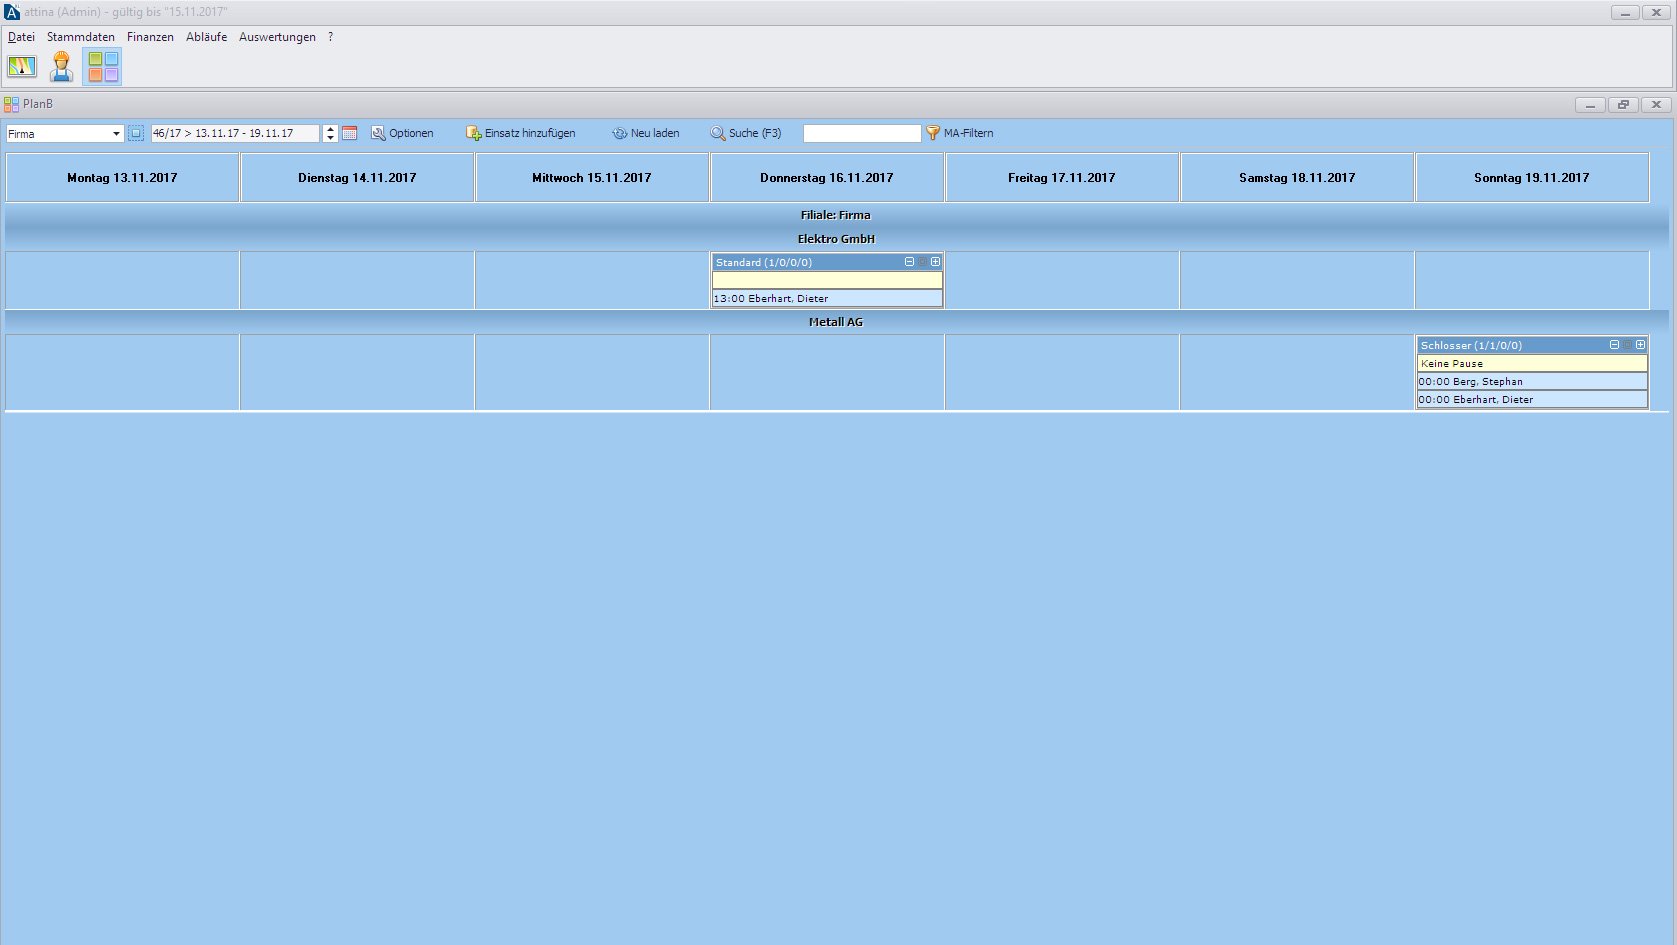The image size is (1677, 945).
Task: Click Suche (F3)
Action: [746, 133]
